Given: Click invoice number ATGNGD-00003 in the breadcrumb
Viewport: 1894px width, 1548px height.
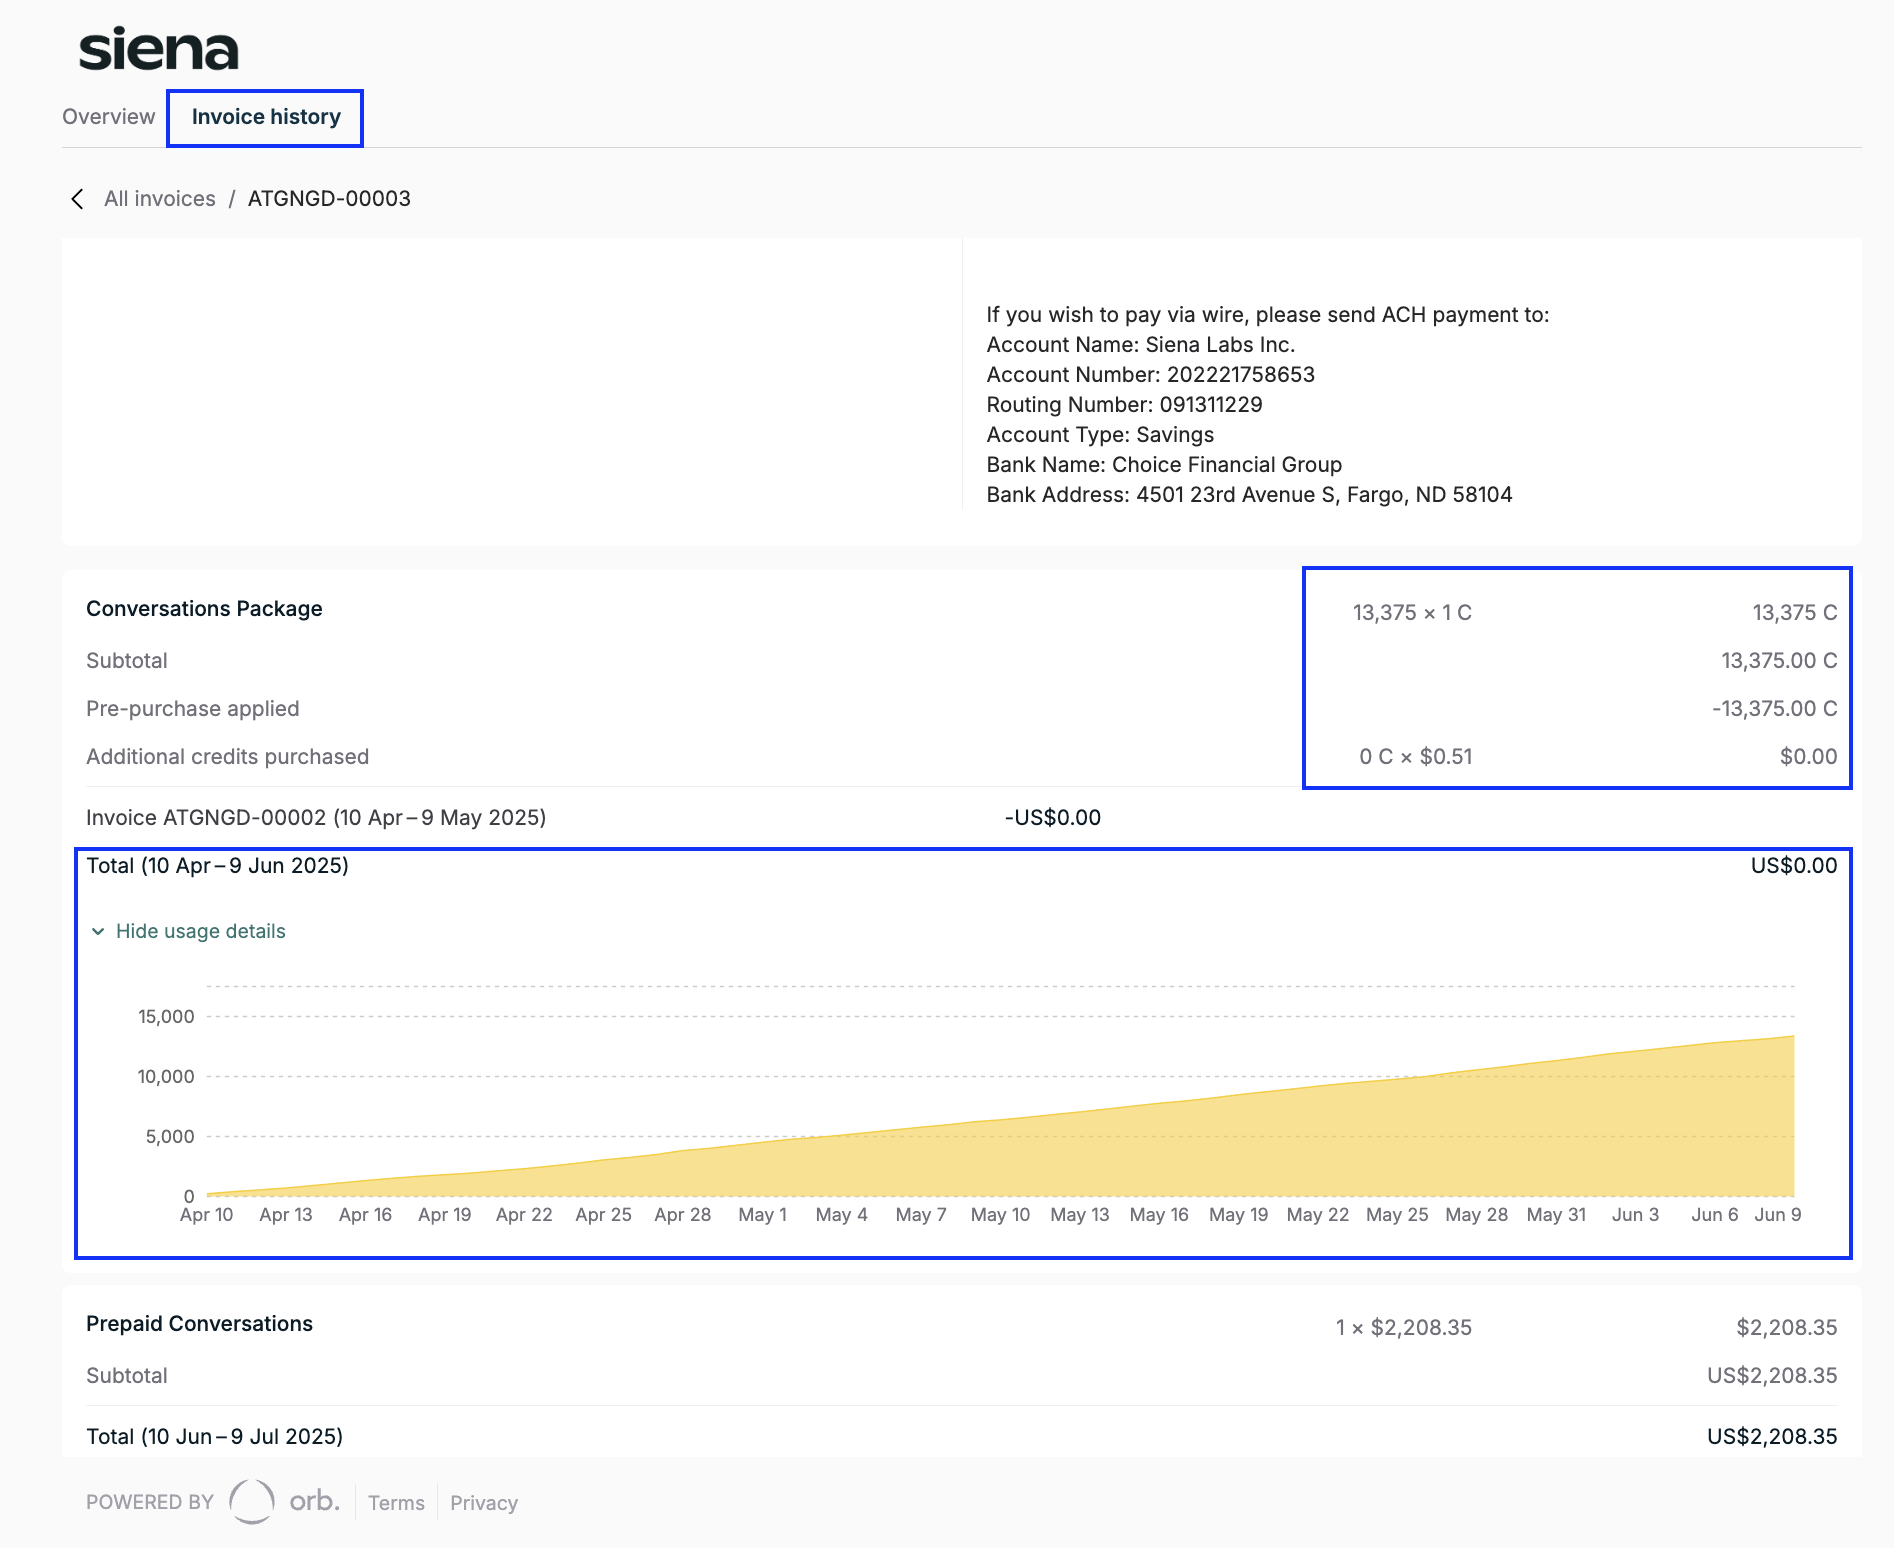Looking at the screenshot, I should [x=329, y=199].
